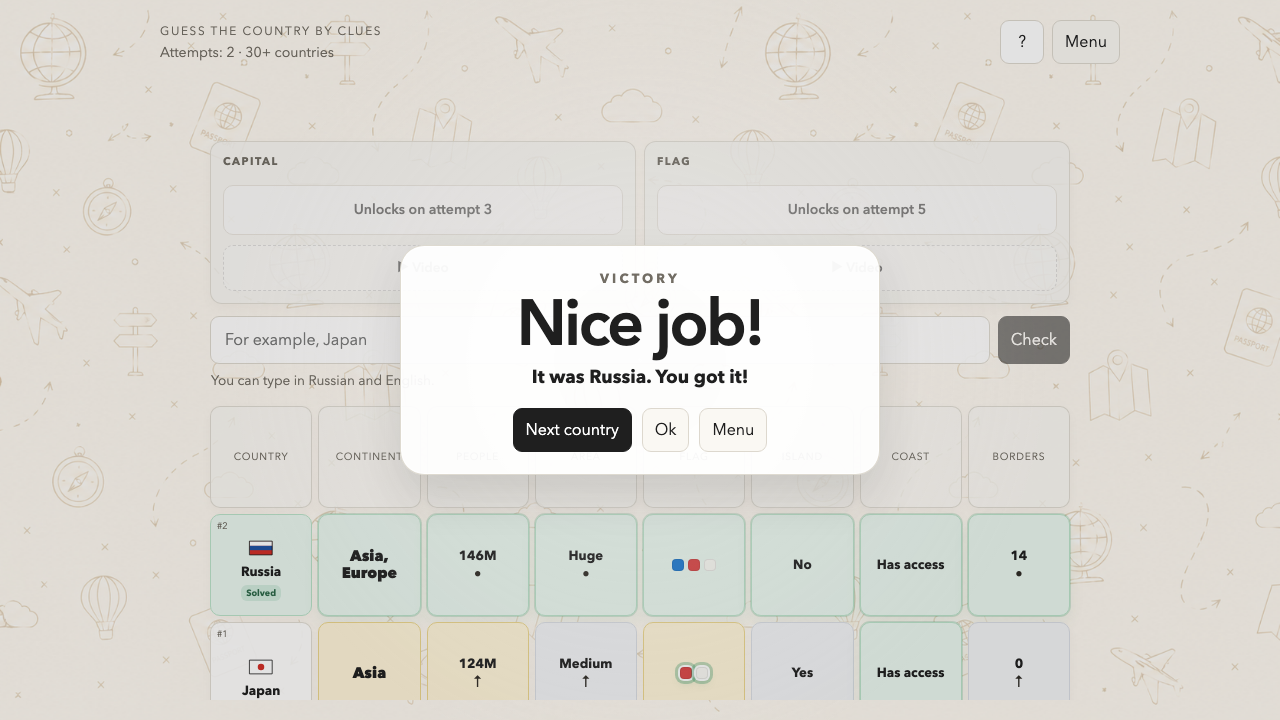
Task: Open the help question mark button
Action: coord(1022,42)
